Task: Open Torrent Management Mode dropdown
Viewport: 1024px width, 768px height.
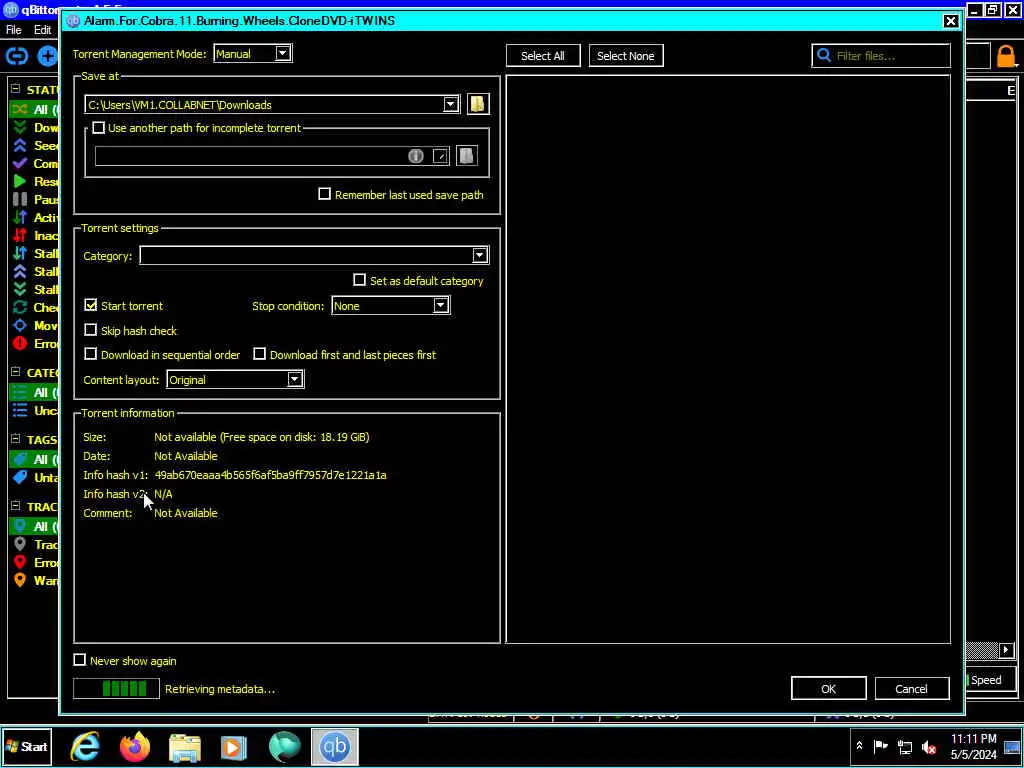Action: [253, 54]
